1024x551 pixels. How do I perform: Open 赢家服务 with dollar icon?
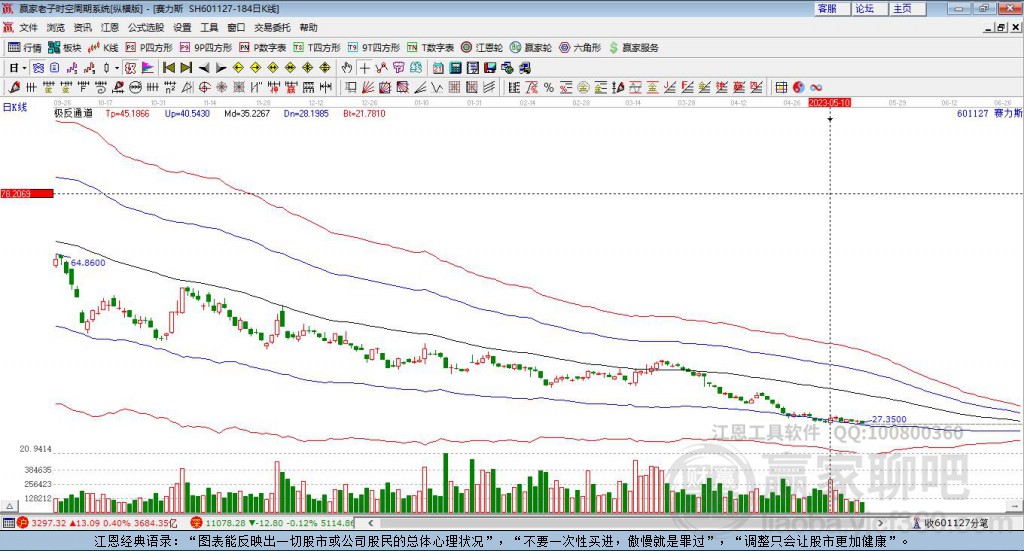pos(633,48)
